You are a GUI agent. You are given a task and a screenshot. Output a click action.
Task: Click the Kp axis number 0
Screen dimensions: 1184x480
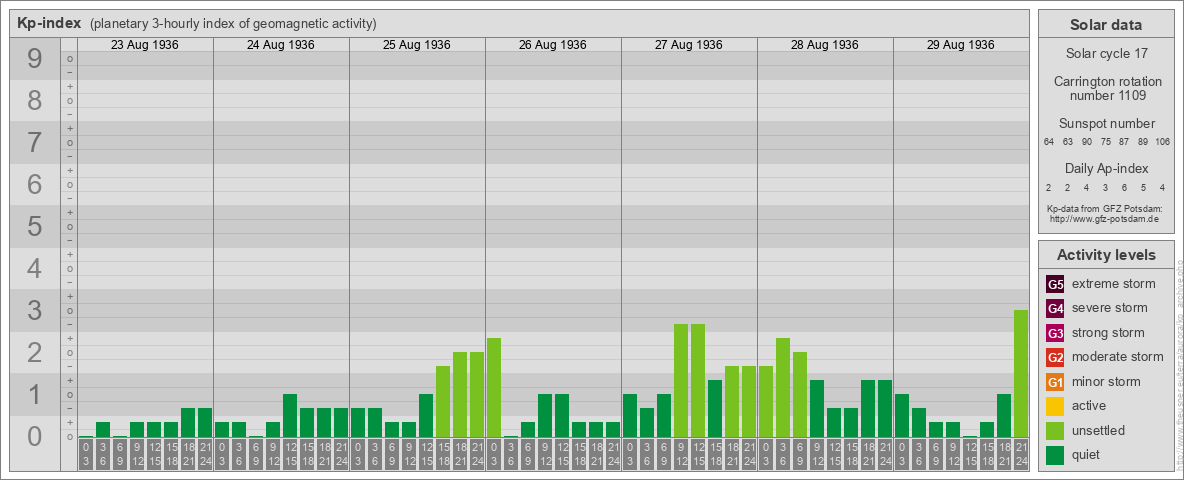(35, 436)
